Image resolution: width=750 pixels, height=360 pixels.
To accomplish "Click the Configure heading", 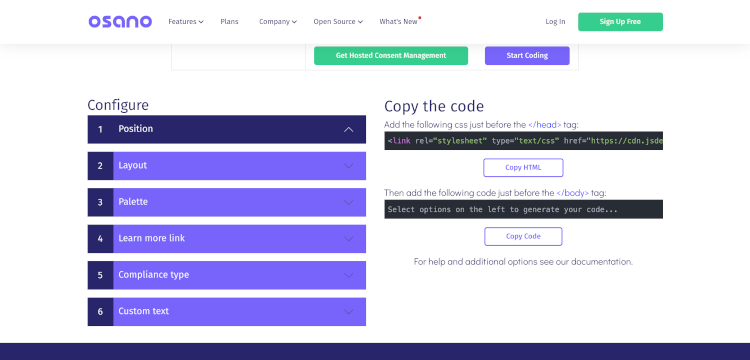I will 118,105.
